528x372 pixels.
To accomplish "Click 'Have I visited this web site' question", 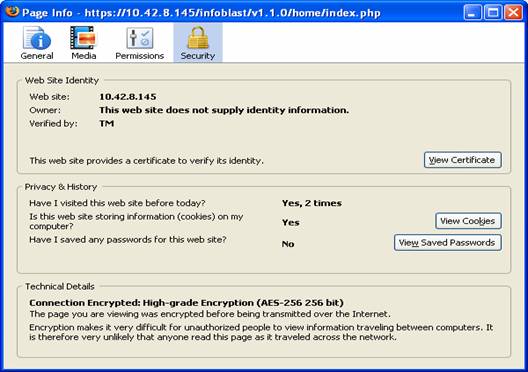I will [x=117, y=203].
